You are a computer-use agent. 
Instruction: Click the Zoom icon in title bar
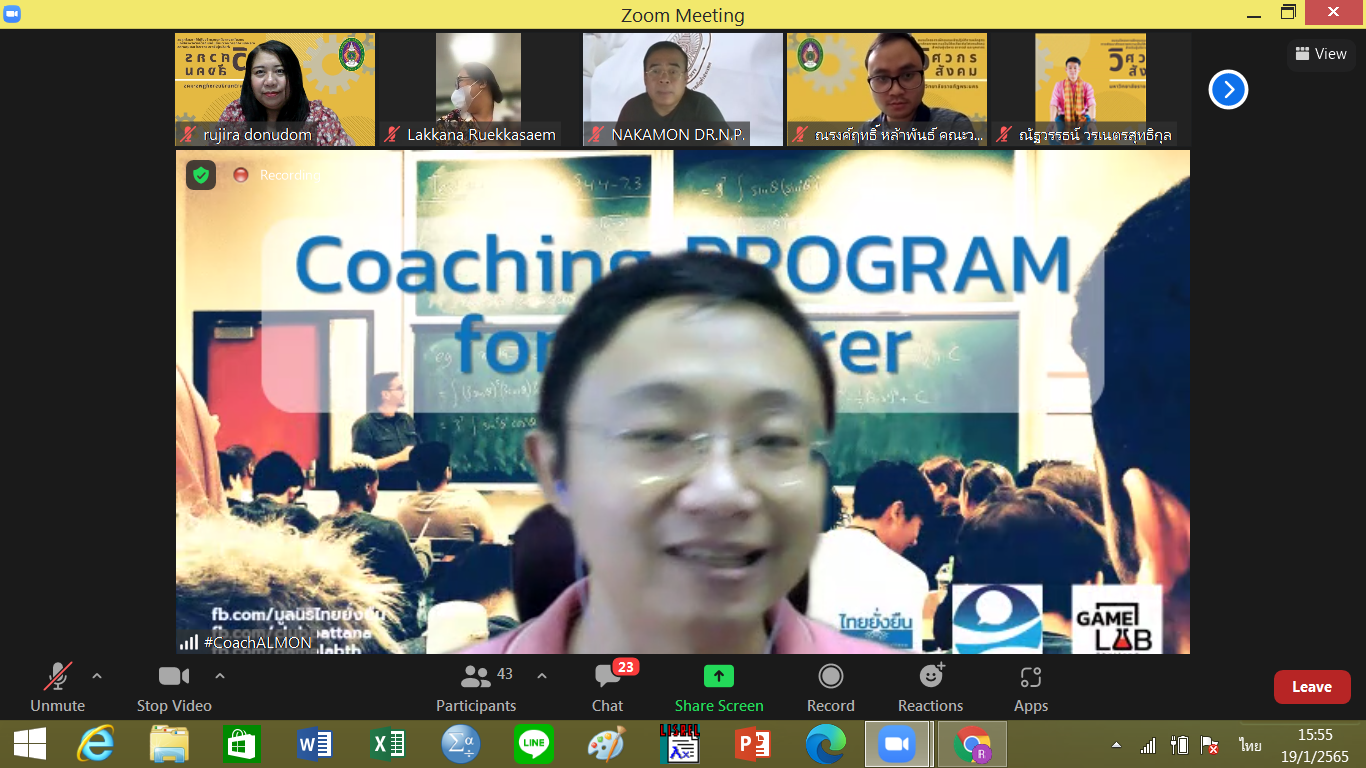coord(13,15)
